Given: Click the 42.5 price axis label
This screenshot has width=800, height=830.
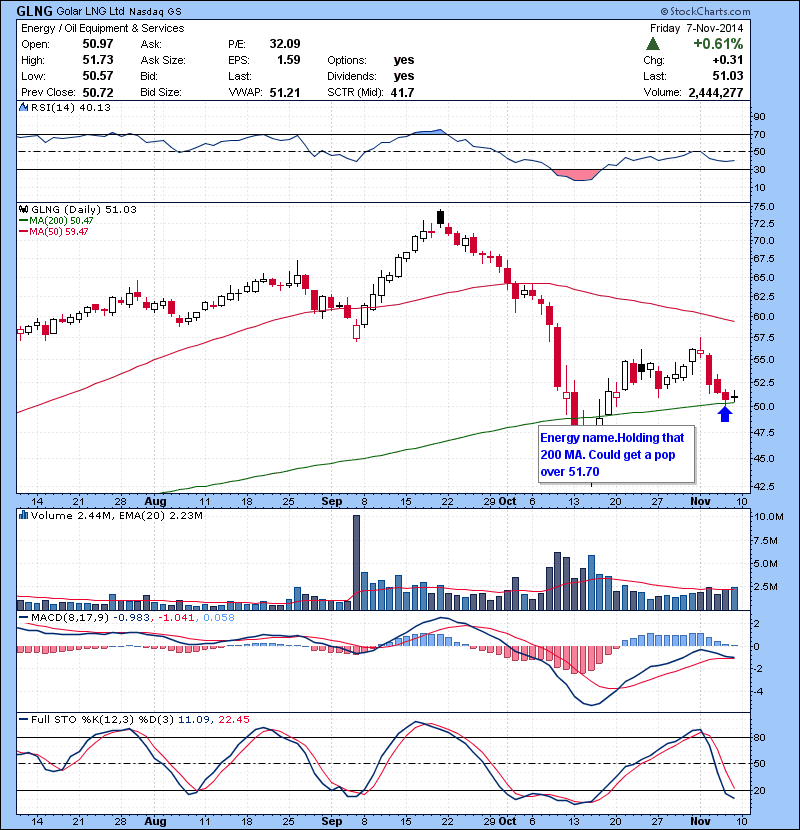Looking at the screenshot, I should click(763, 486).
